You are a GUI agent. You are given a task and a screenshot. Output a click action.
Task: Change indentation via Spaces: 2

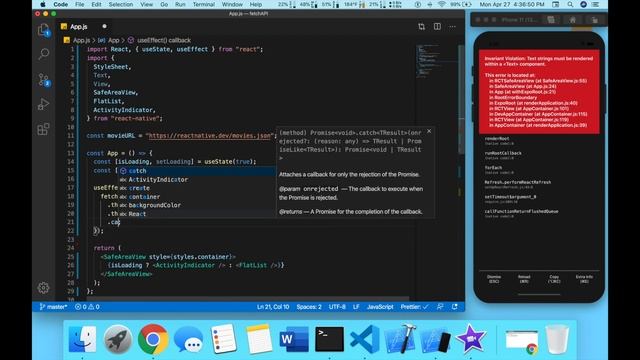tap(309, 307)
